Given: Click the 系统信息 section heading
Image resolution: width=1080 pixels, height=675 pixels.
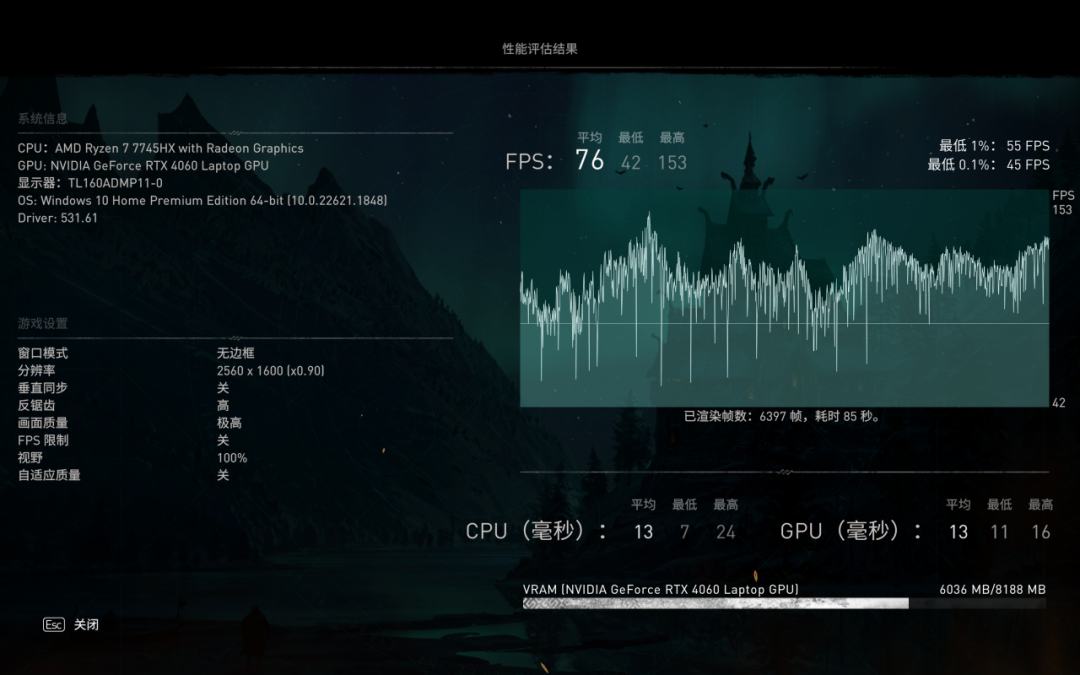Looking at the screenshot, I should [x=43, y=118].
